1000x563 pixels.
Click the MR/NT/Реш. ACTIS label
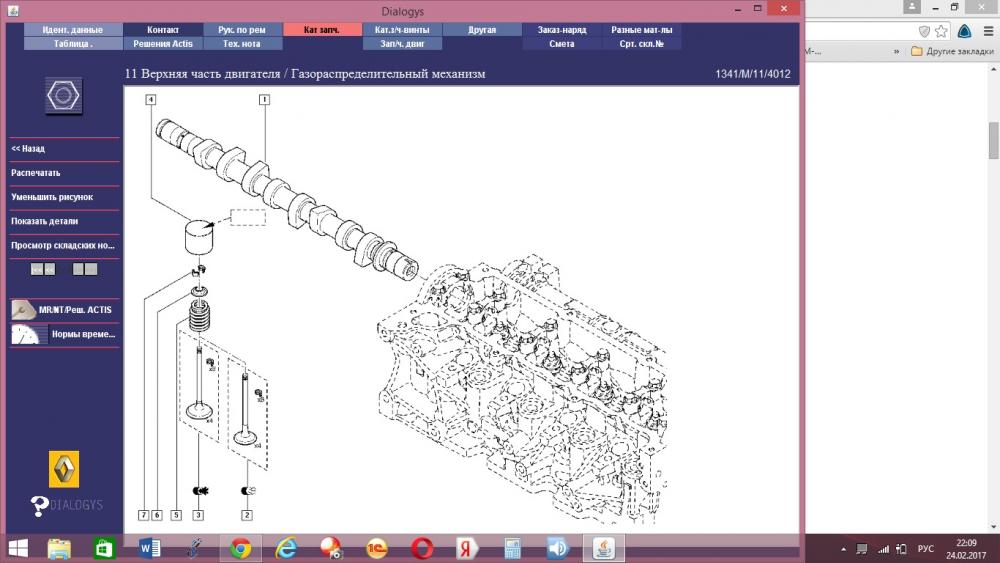tap(75, 310)
